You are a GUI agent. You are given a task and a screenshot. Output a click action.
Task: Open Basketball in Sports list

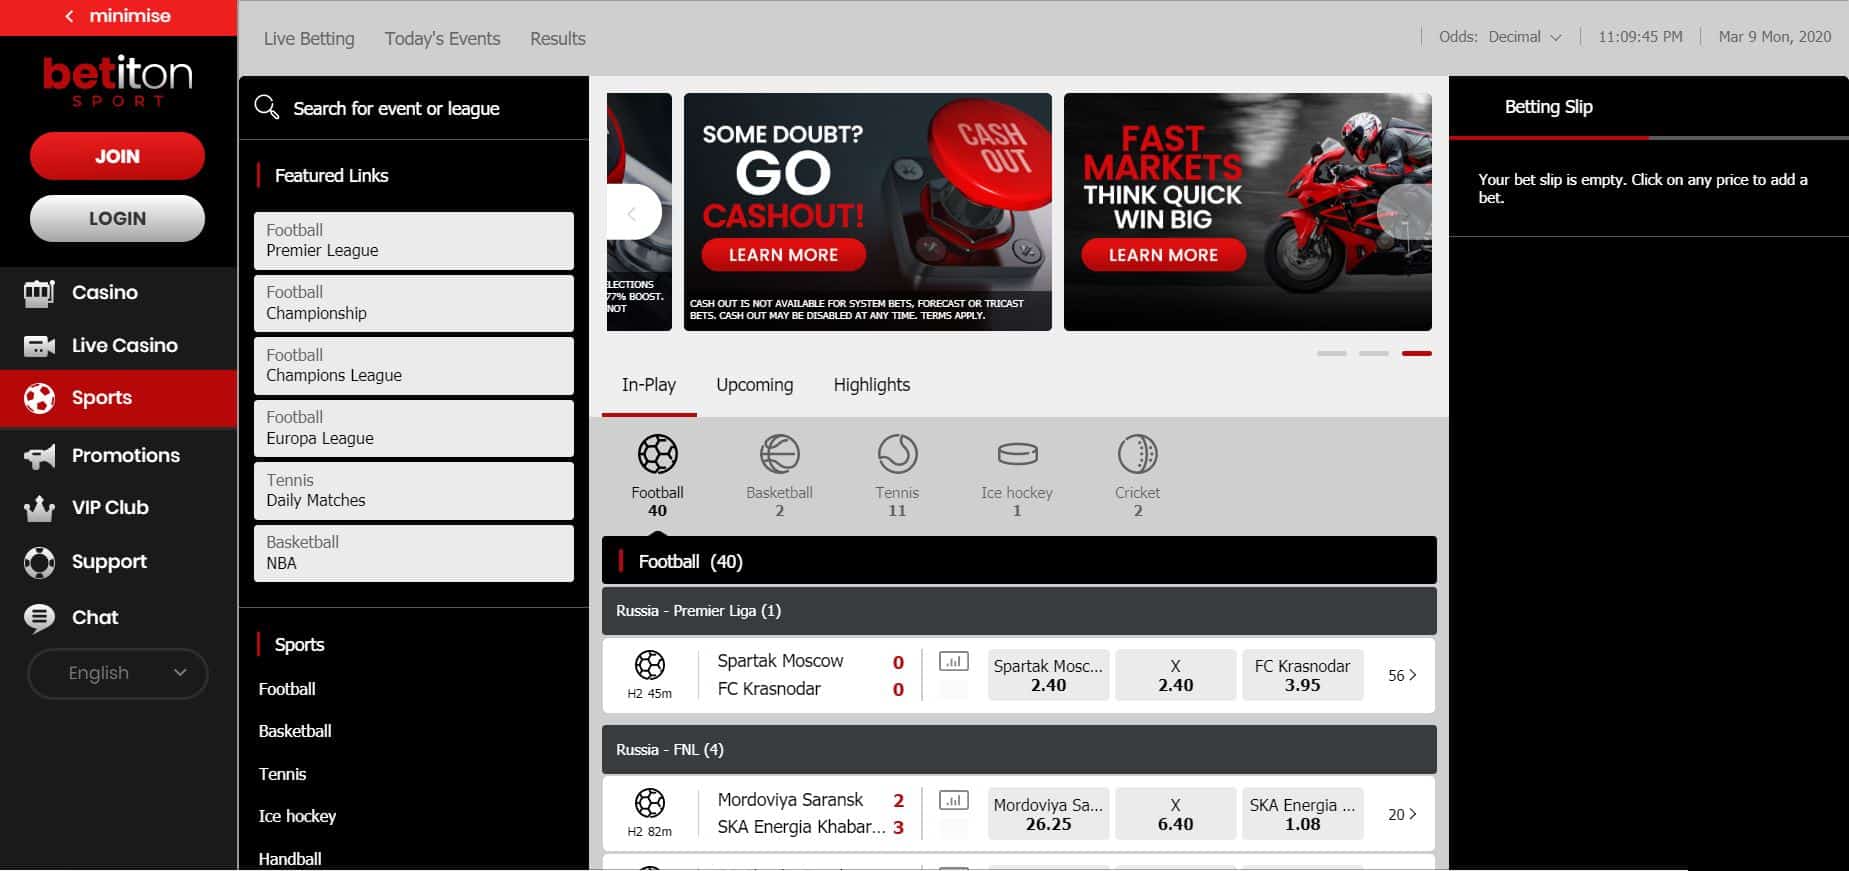[x=295, y=731]
